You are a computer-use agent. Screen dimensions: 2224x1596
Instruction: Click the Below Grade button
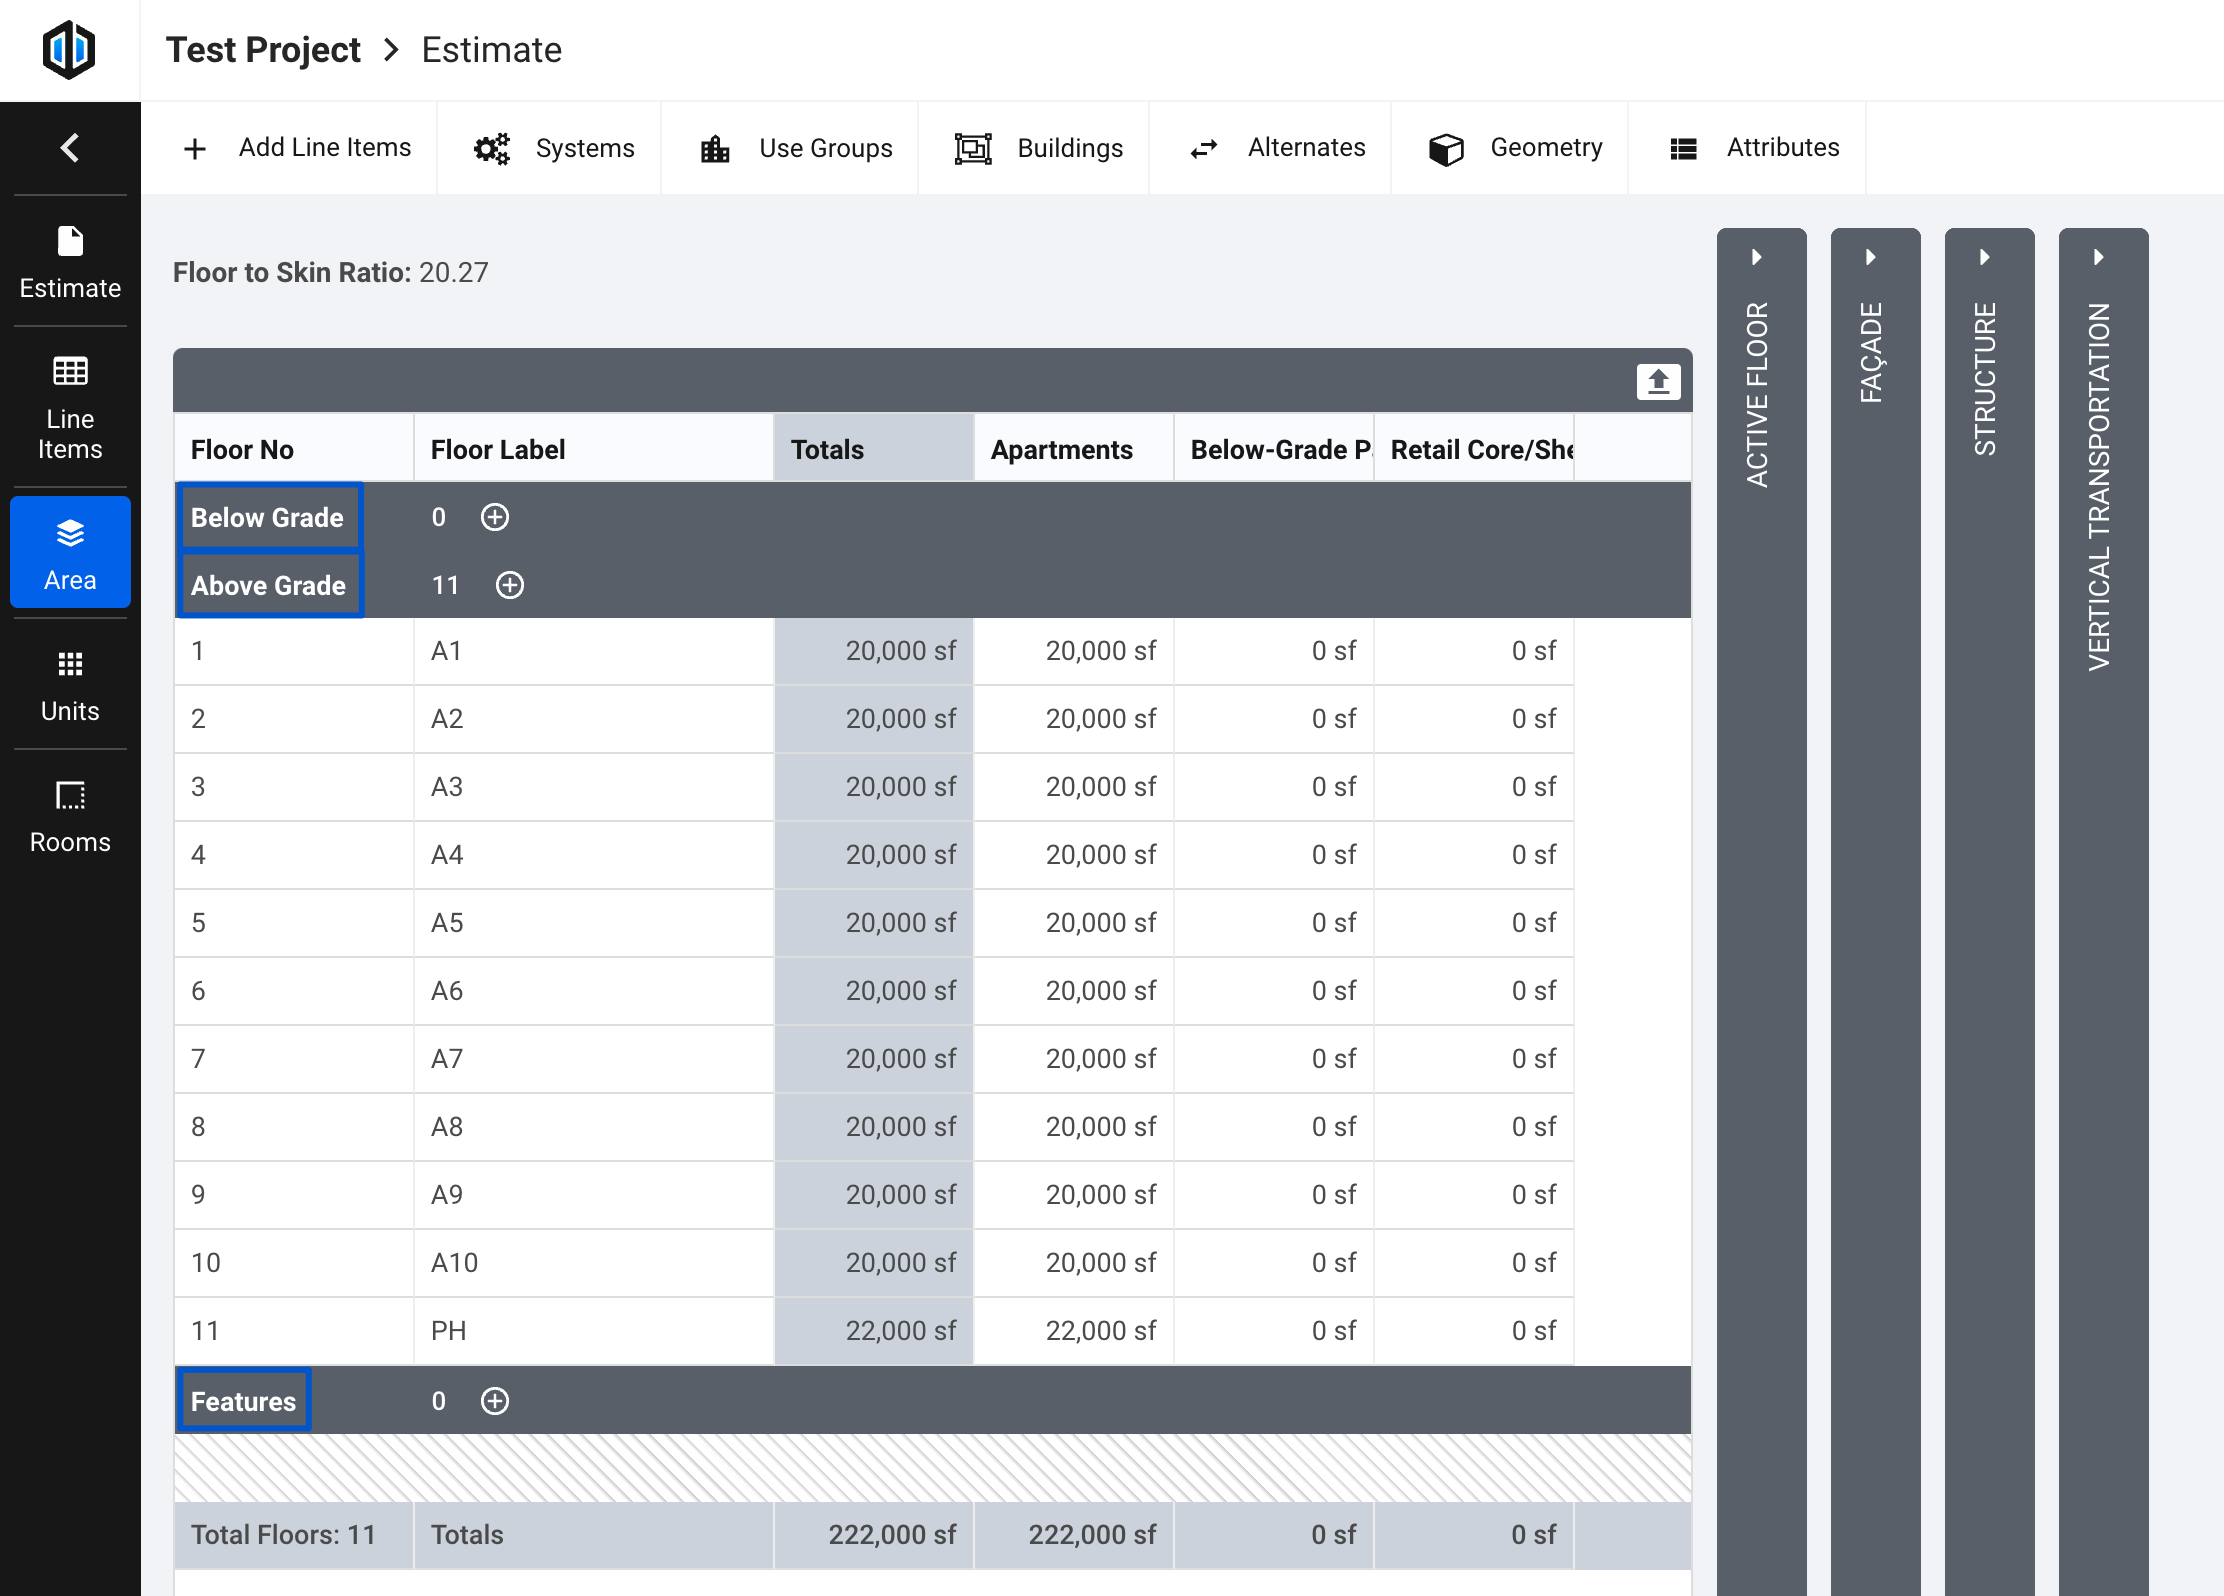[268, 517]
